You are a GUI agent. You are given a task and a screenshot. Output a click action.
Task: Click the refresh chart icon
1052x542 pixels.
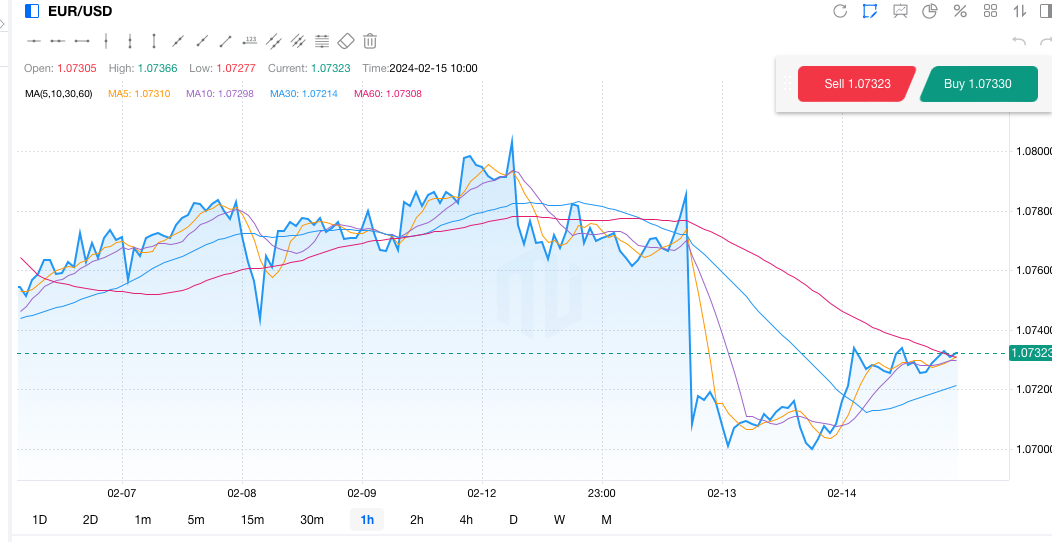[x=840, y=11]
